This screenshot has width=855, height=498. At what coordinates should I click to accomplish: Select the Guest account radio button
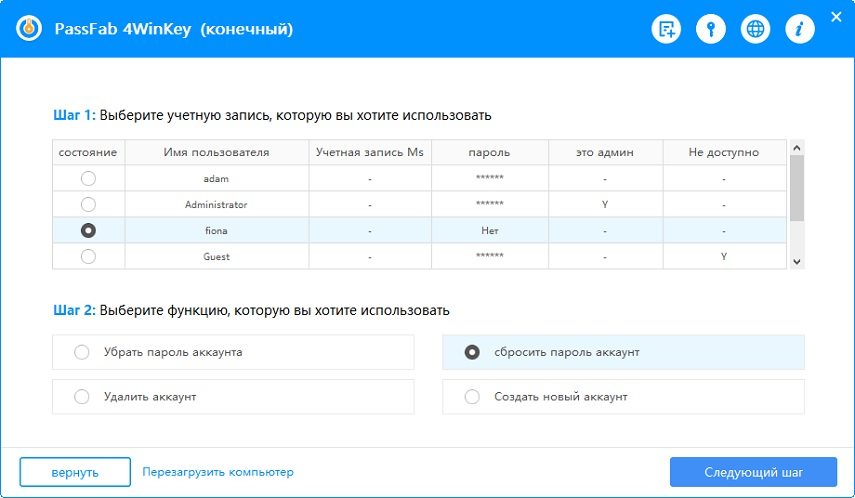coord(88,256)
